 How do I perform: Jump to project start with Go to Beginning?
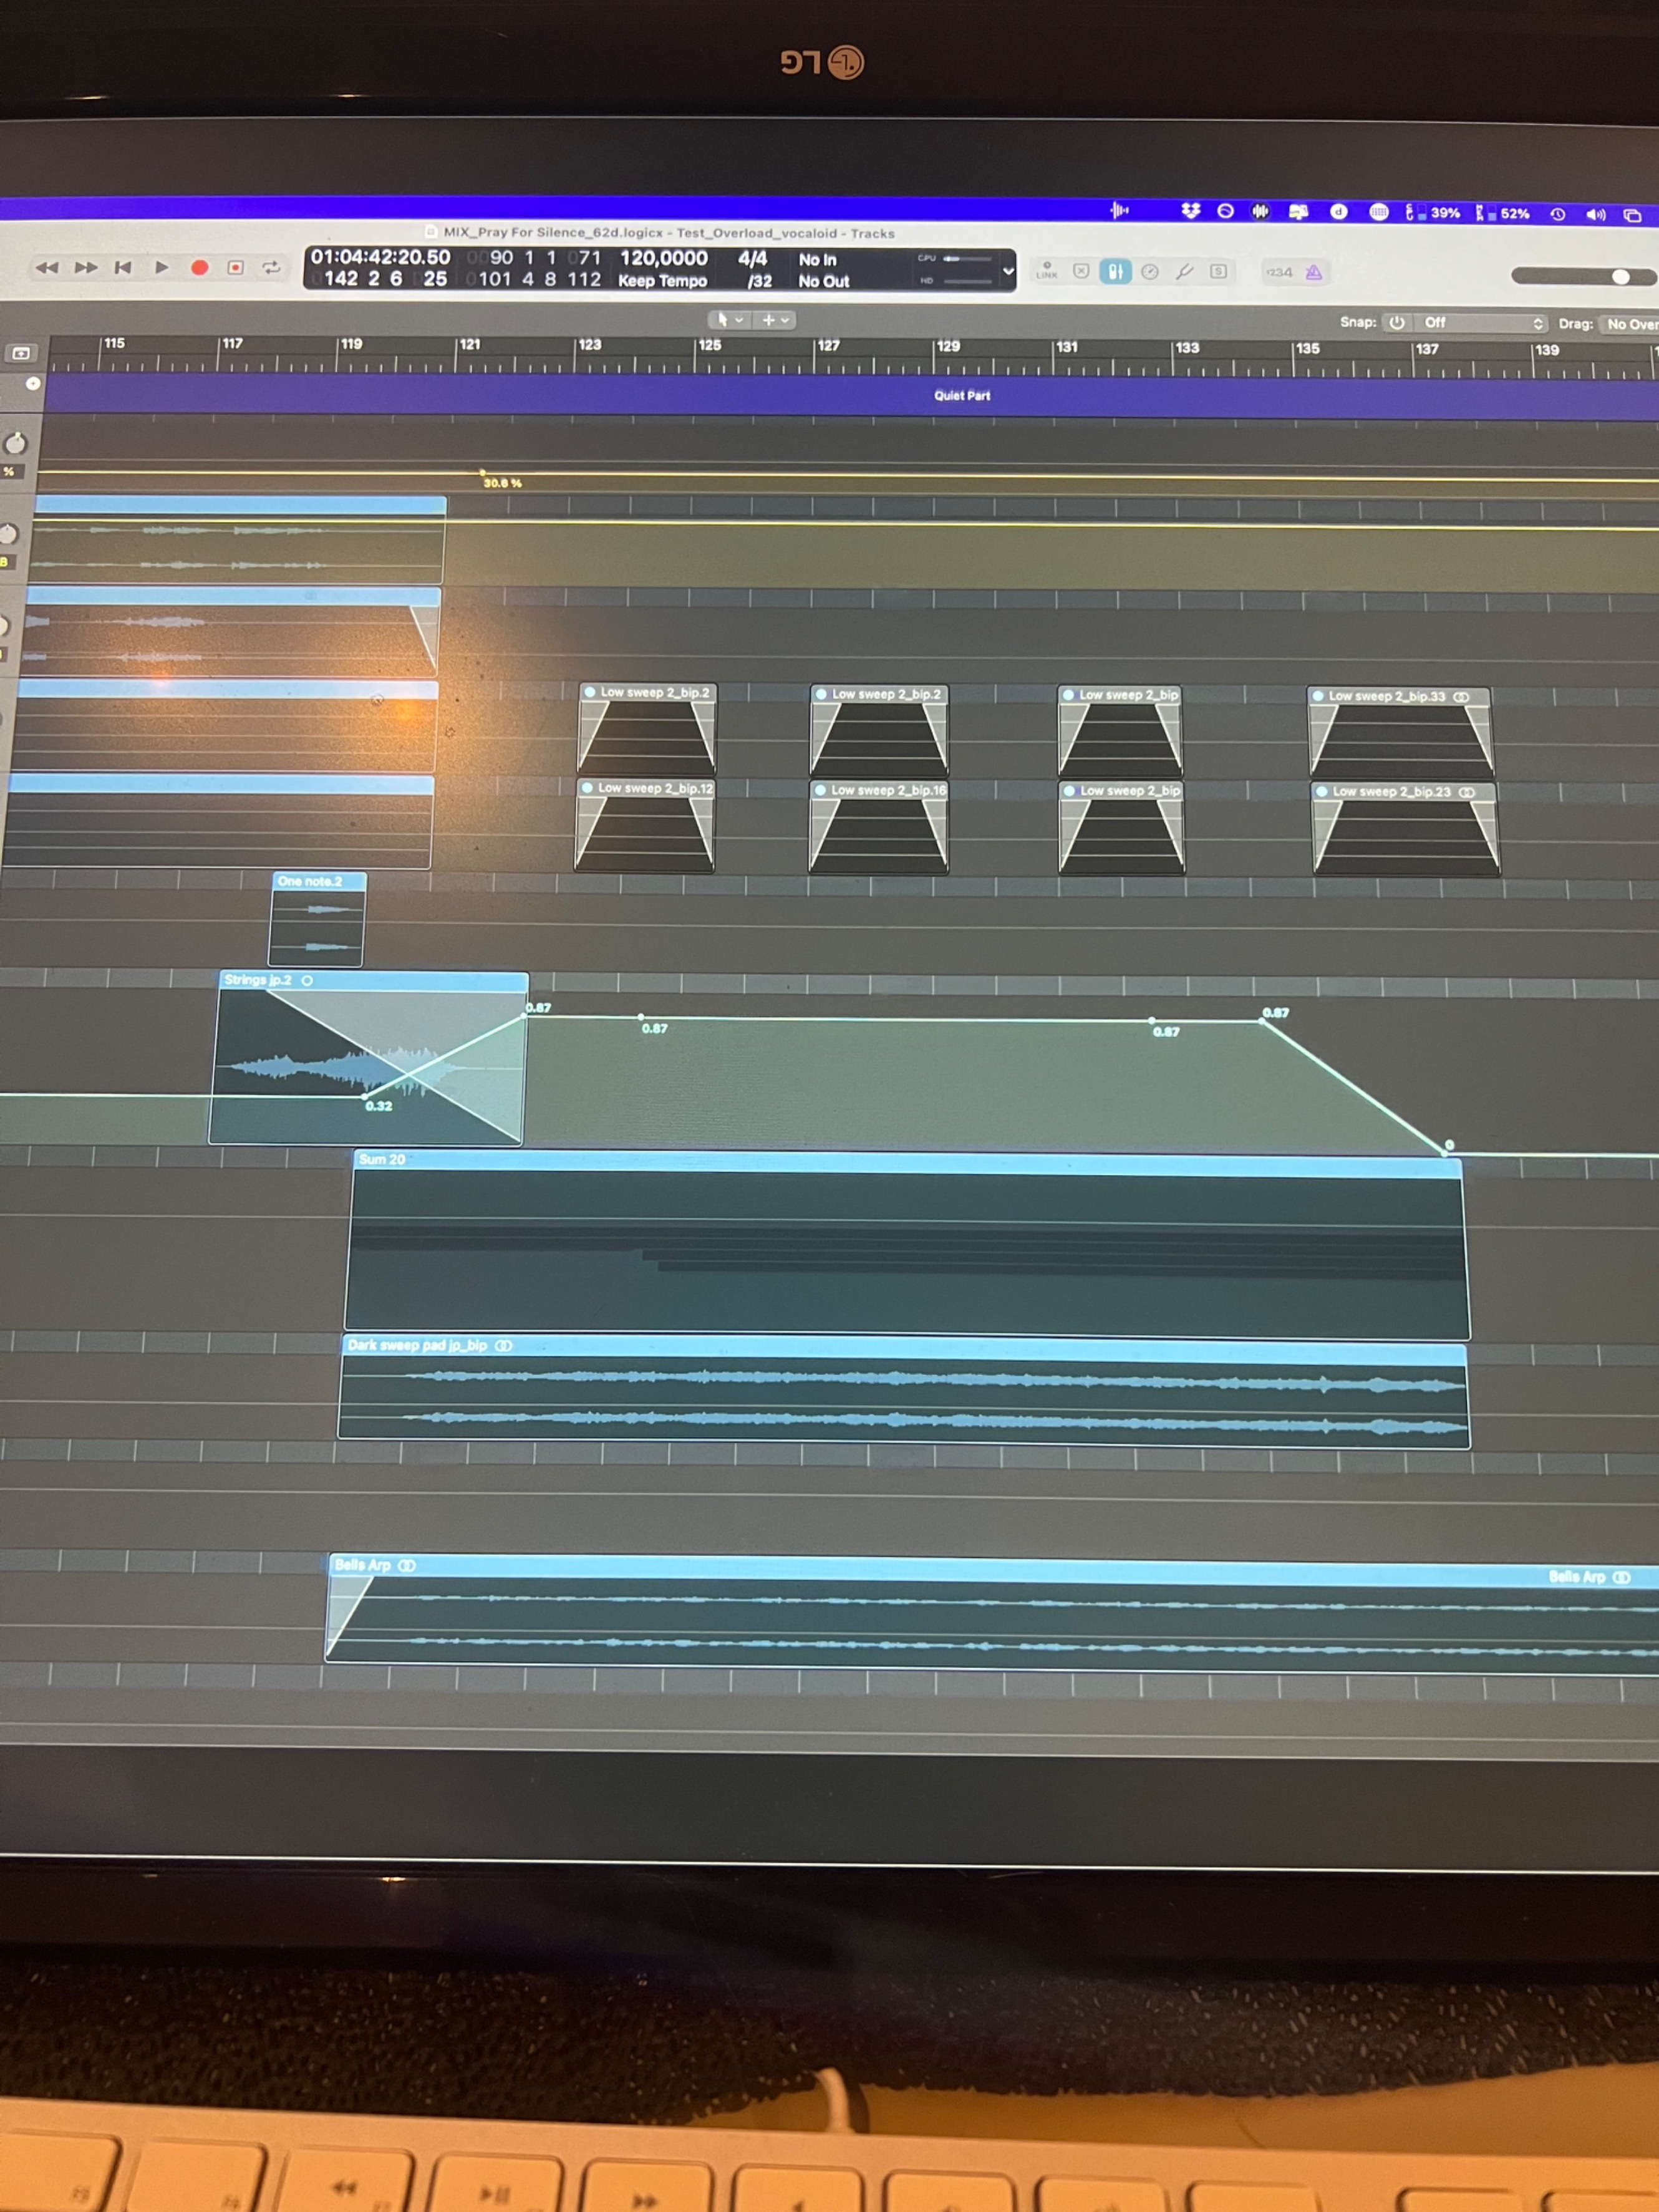(x=123, y=268)
